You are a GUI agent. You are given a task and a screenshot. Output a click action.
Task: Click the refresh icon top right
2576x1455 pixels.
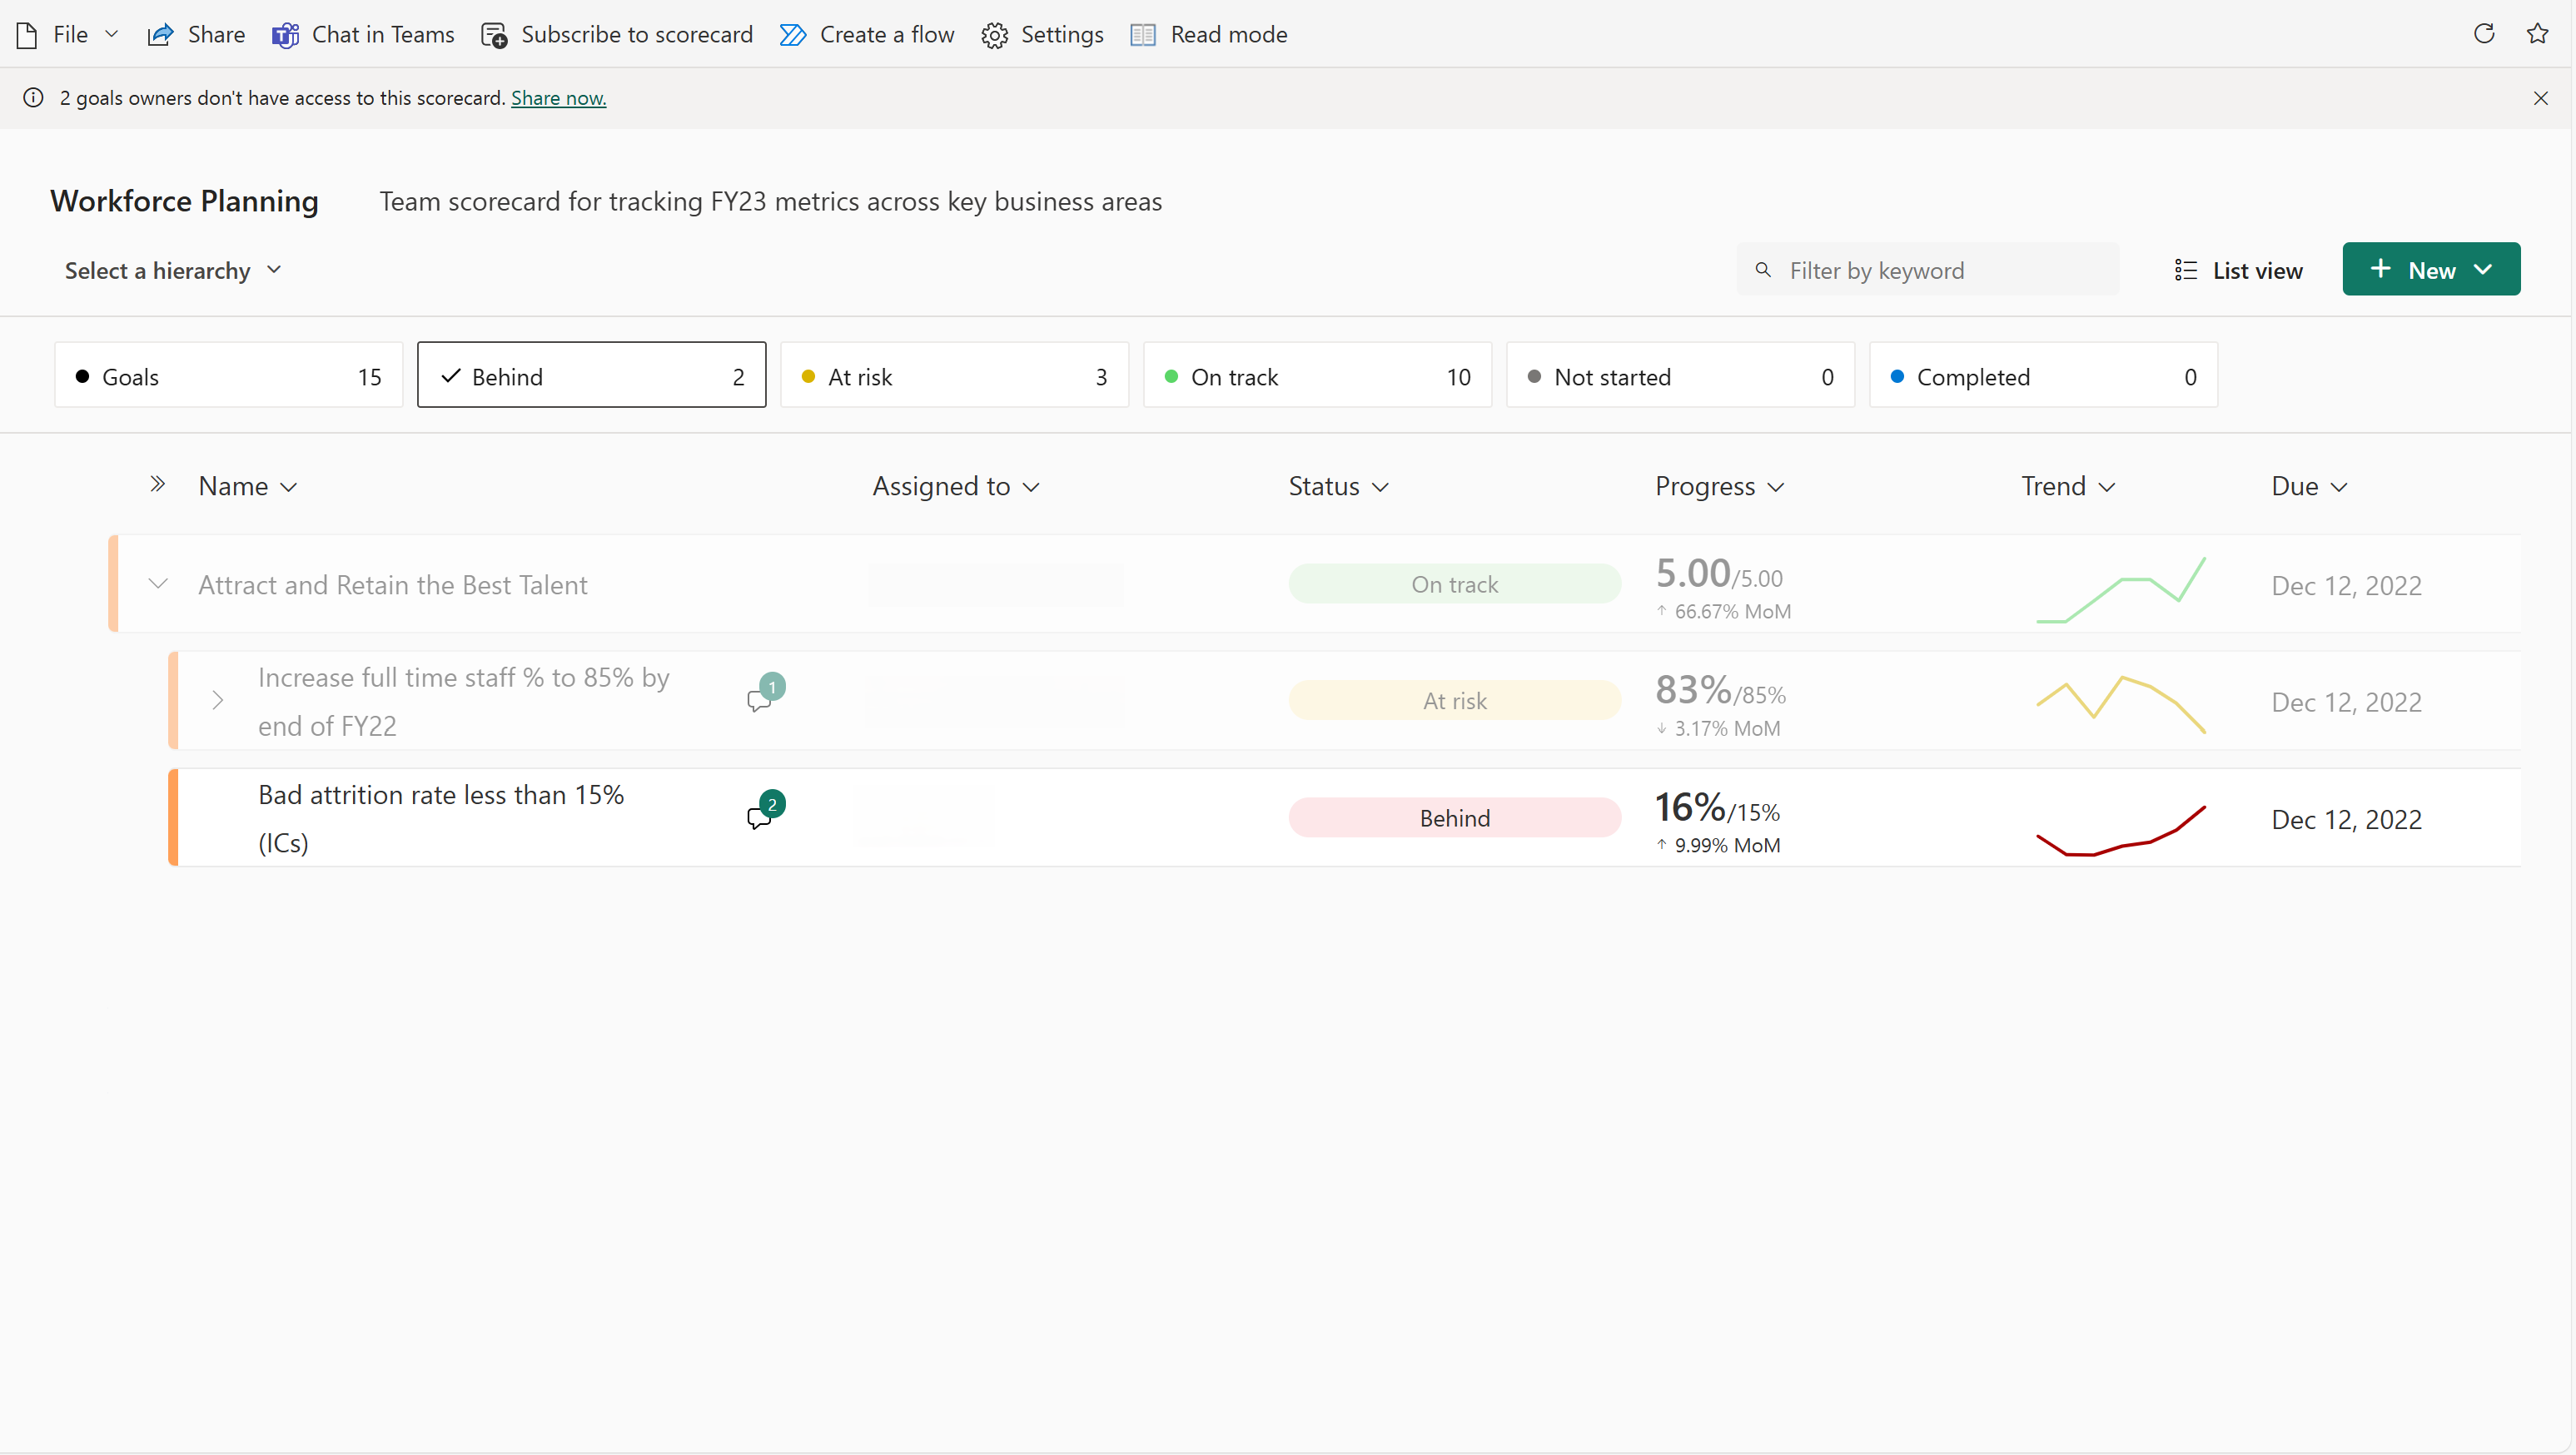pos(2486,32)
